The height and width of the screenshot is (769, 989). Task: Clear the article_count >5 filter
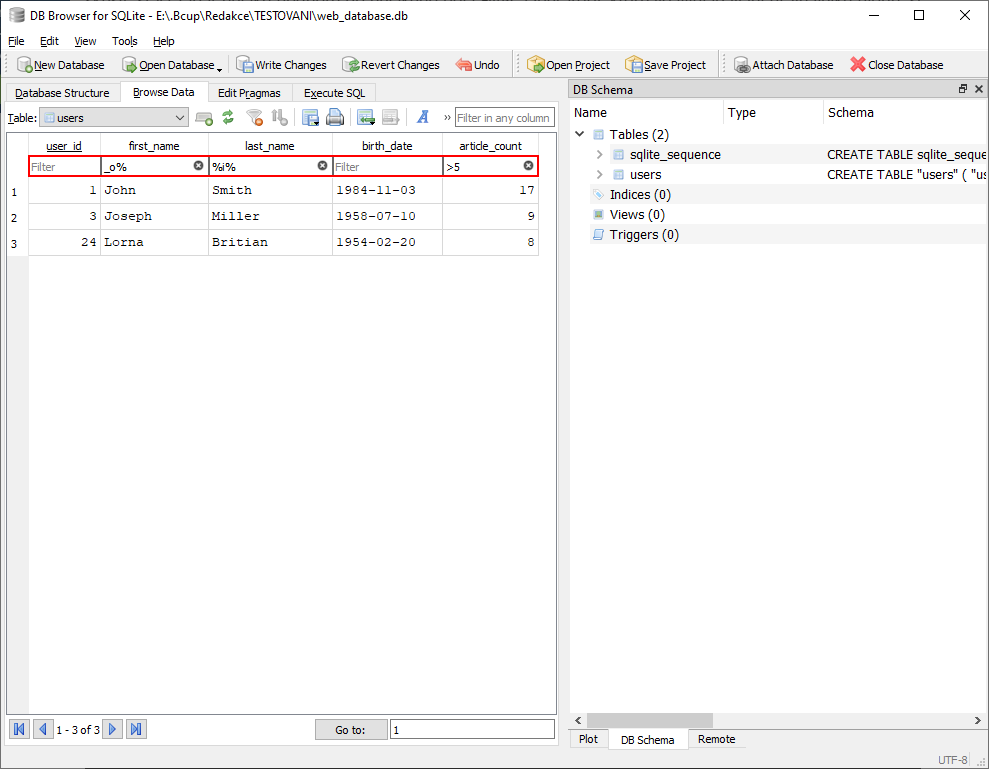(x=528, y=166)
